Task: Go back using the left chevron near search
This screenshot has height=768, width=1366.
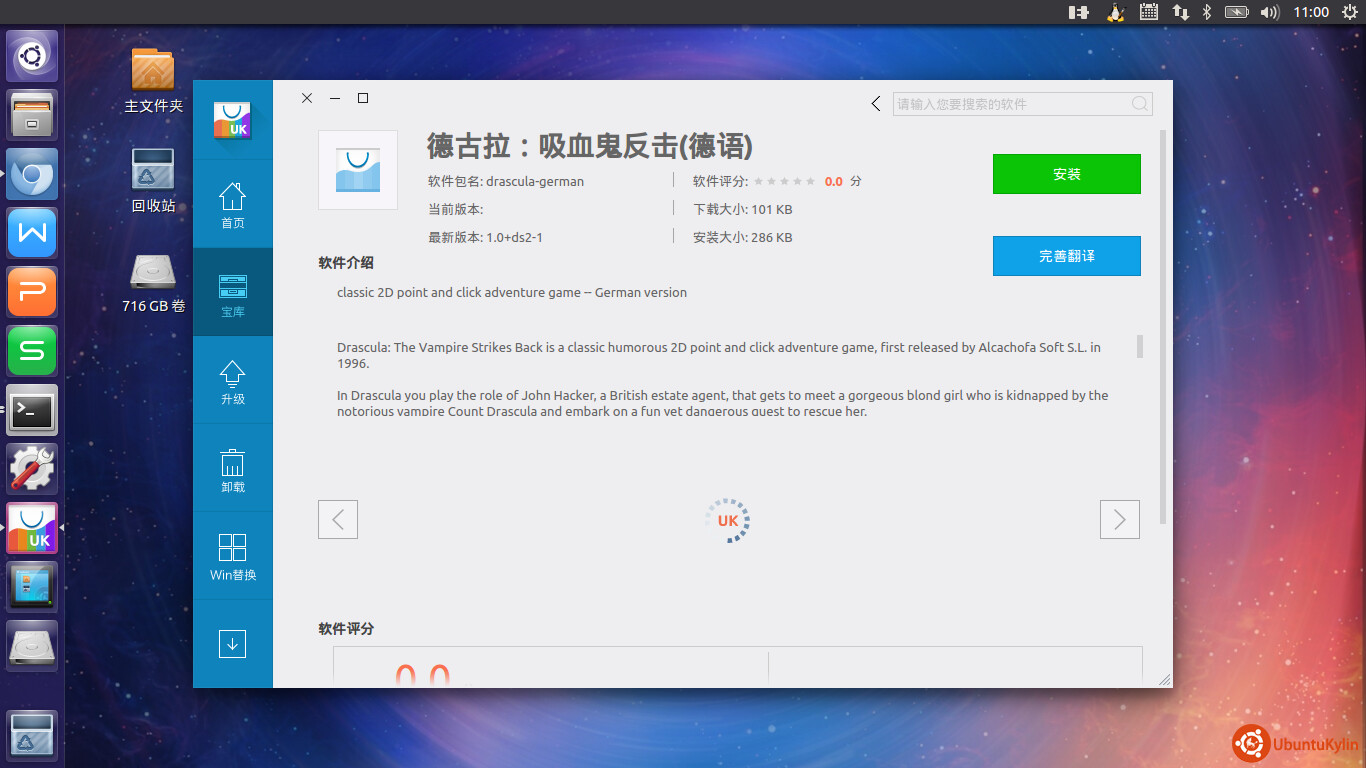Action: 876,104
